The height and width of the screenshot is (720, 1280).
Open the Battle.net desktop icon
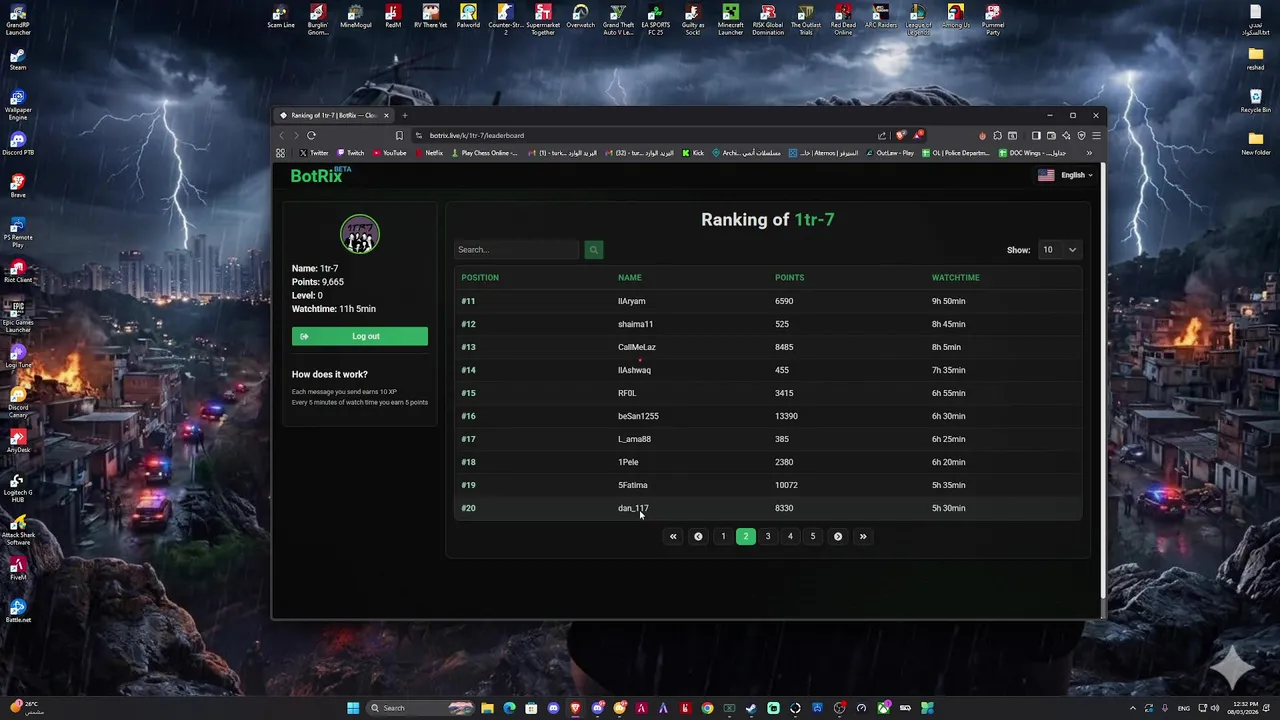[18, 612]
